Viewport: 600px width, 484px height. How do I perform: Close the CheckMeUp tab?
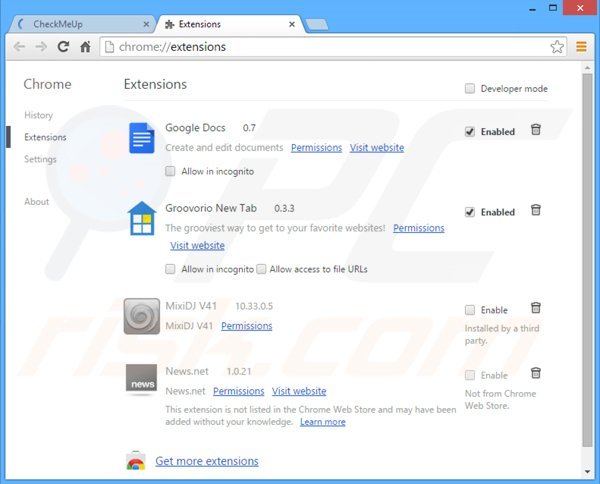pyautogui.click(x=146, y=24)
